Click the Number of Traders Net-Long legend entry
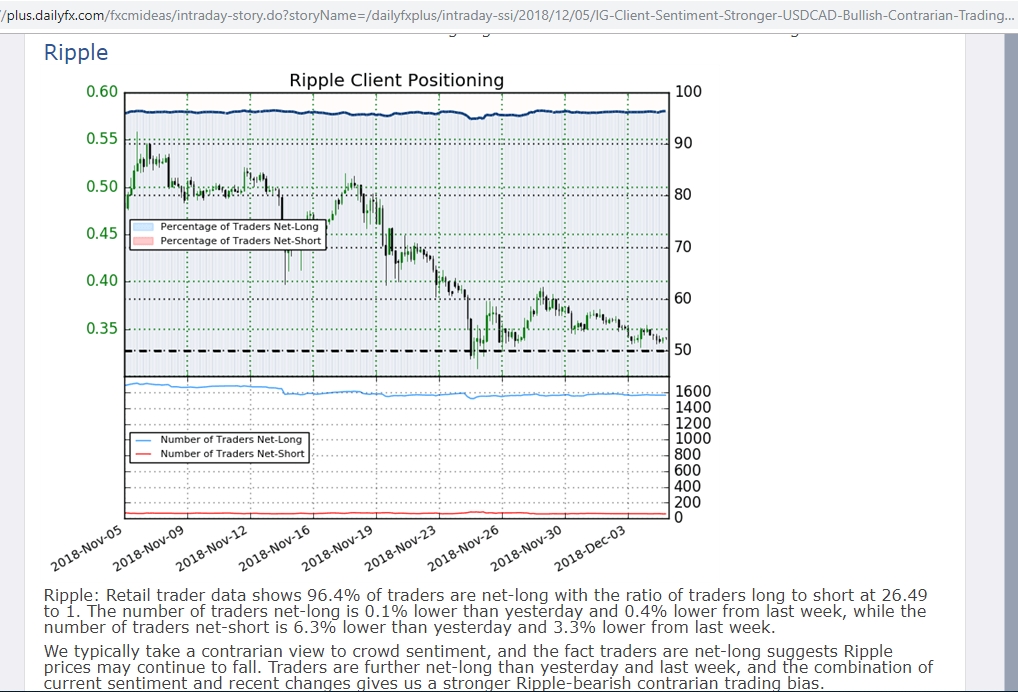The height and width of the screenshot is (692, 1018). coord(219,439)
